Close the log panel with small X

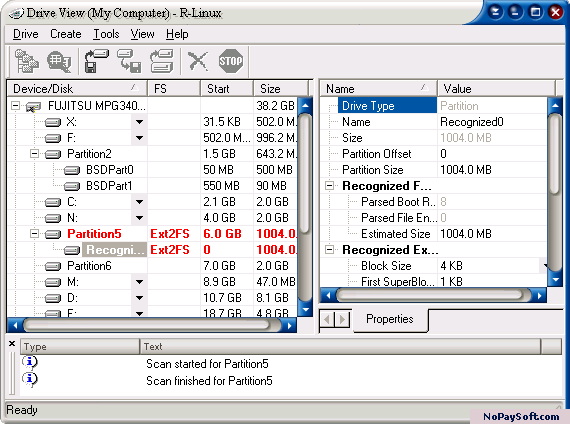12,343
